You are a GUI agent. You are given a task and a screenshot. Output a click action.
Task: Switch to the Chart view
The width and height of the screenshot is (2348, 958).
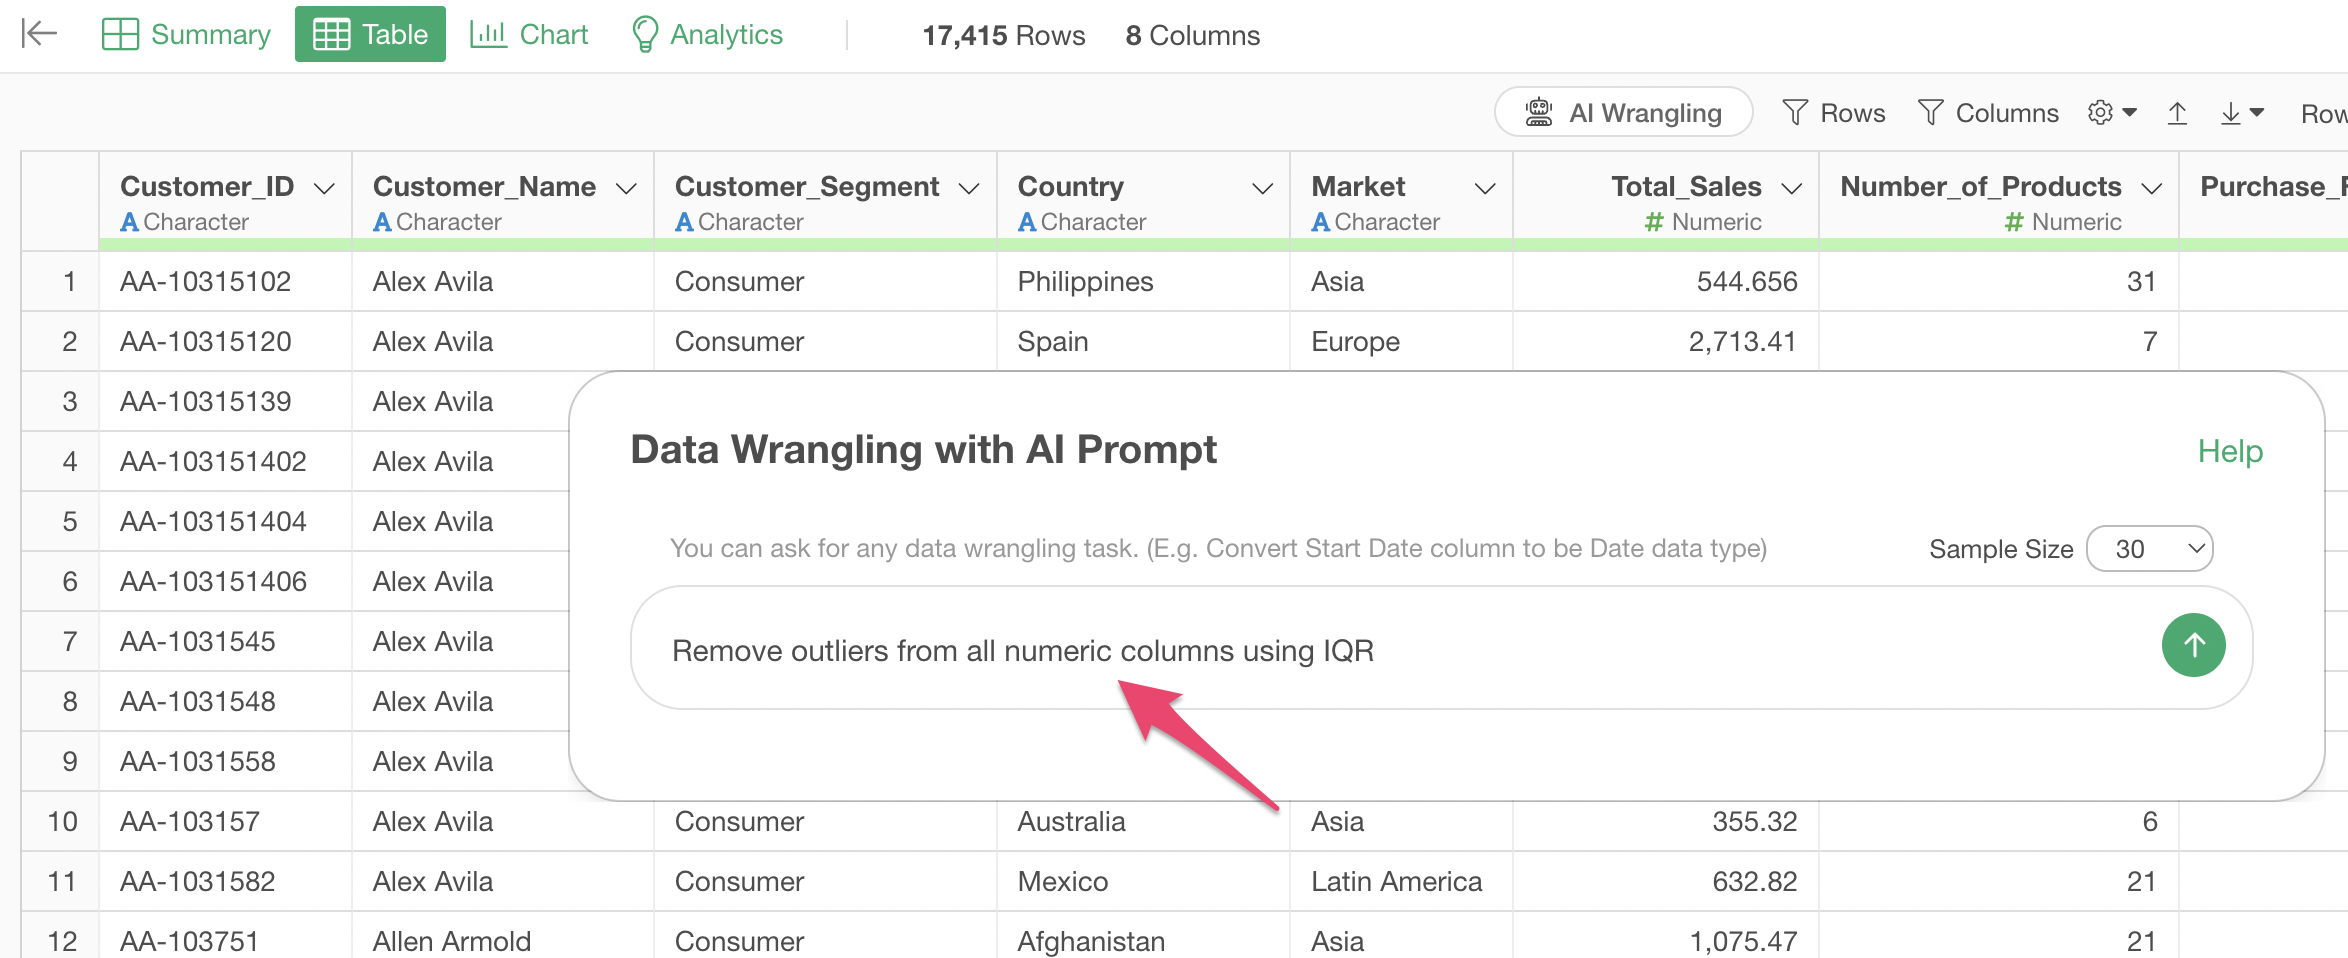pos(529,34)
